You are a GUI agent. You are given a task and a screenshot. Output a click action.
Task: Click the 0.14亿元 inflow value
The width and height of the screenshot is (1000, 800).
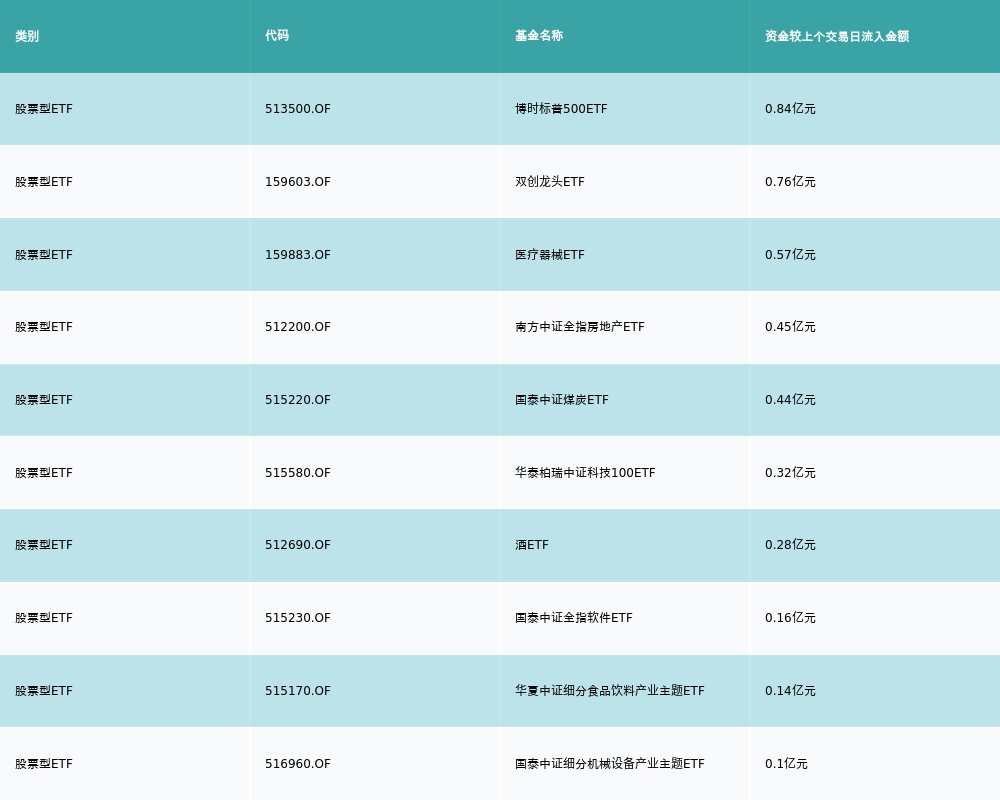pos(790,691)
